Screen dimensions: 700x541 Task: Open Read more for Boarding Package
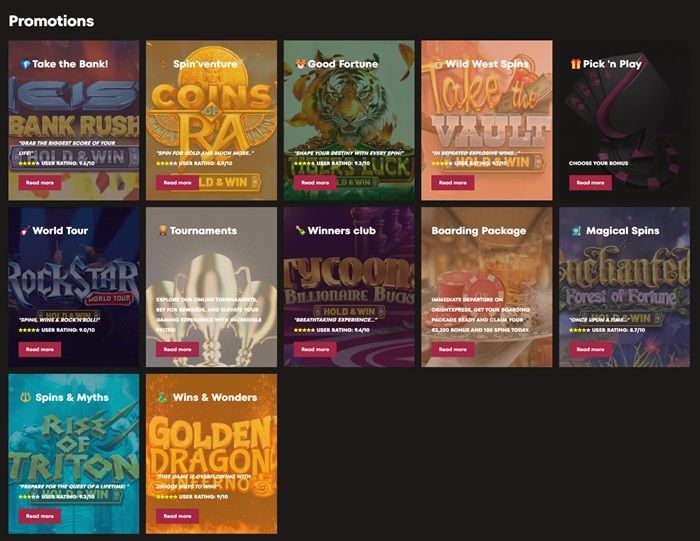pyautogui.click(x=453, y=349)
